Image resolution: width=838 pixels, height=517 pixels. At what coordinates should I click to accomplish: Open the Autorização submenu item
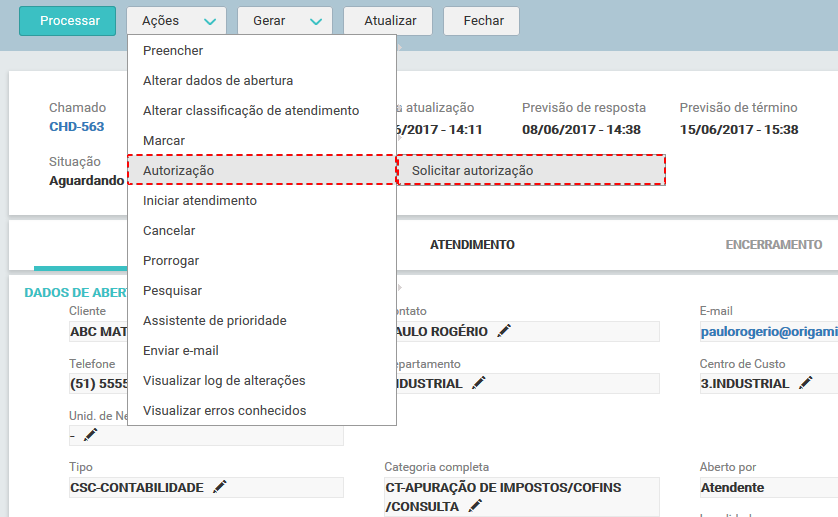point(262,170)
